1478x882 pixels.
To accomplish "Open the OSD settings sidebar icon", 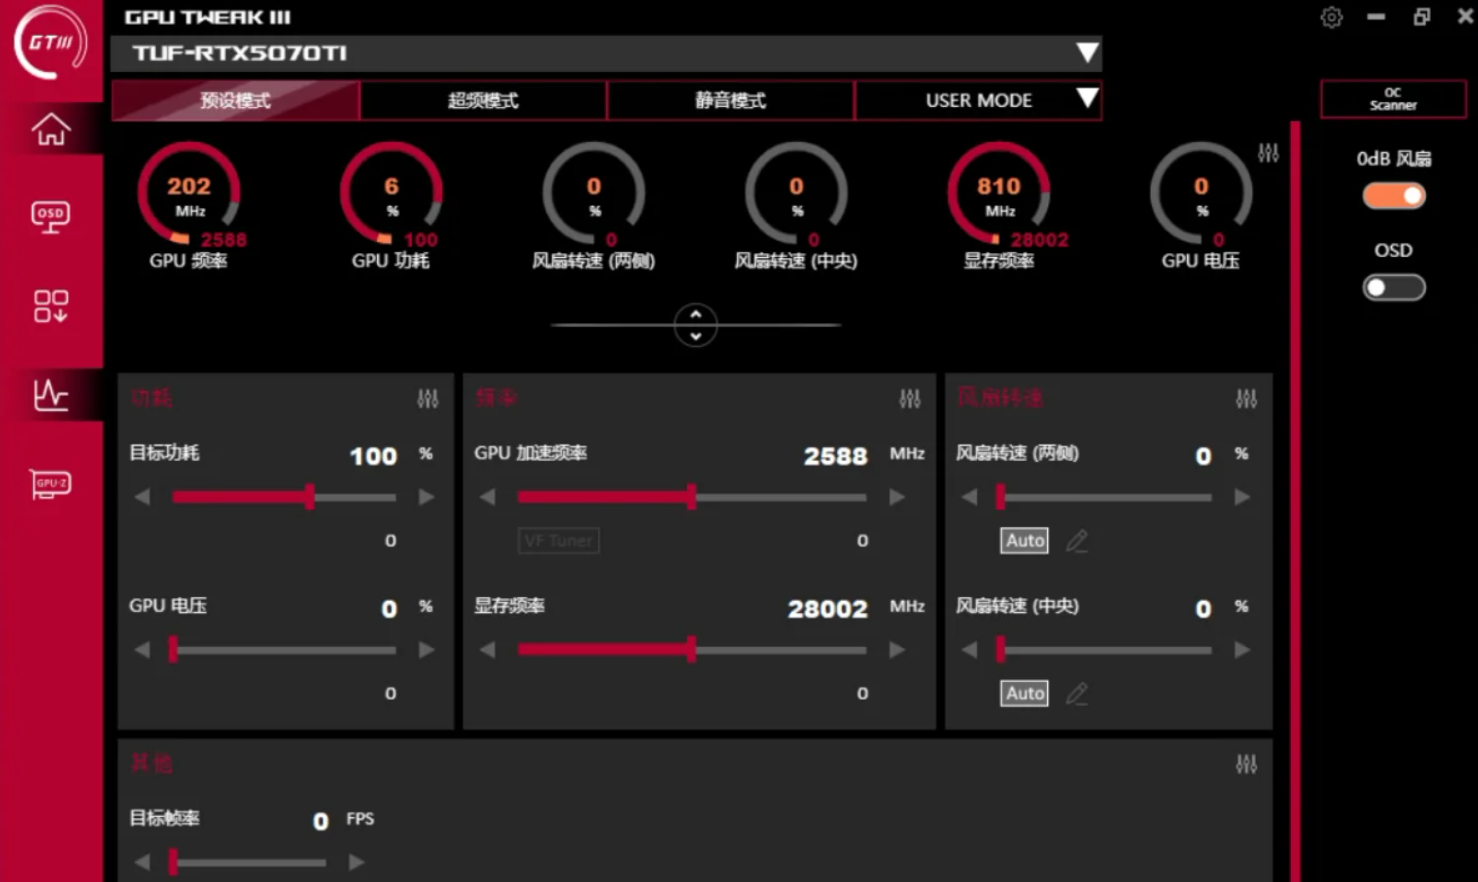I will click(50, 216).
